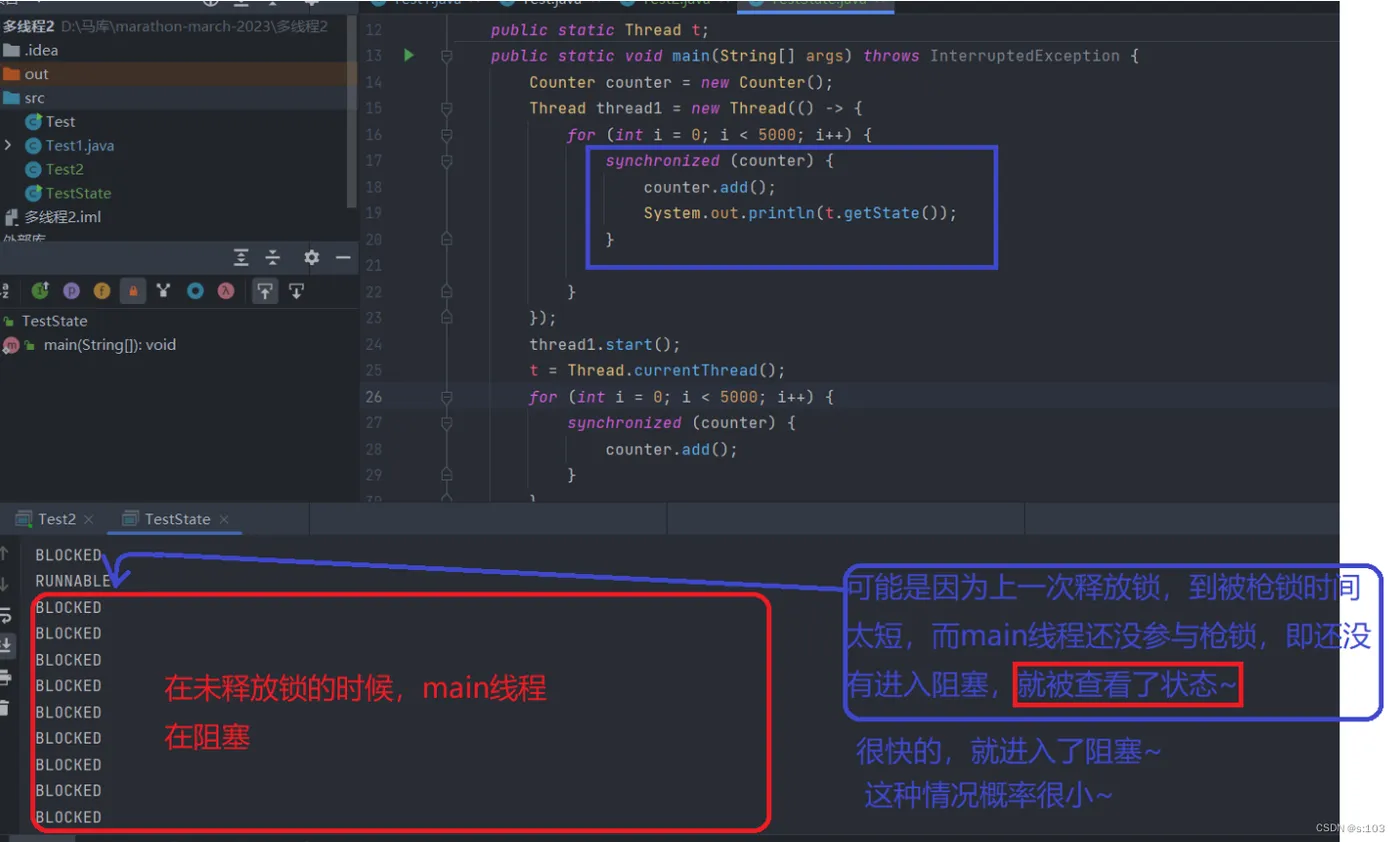Toggle Show Inherited in Structure toolbar
The height and width of the screenshot is (842, 1400).
click(x=40, y=291)
